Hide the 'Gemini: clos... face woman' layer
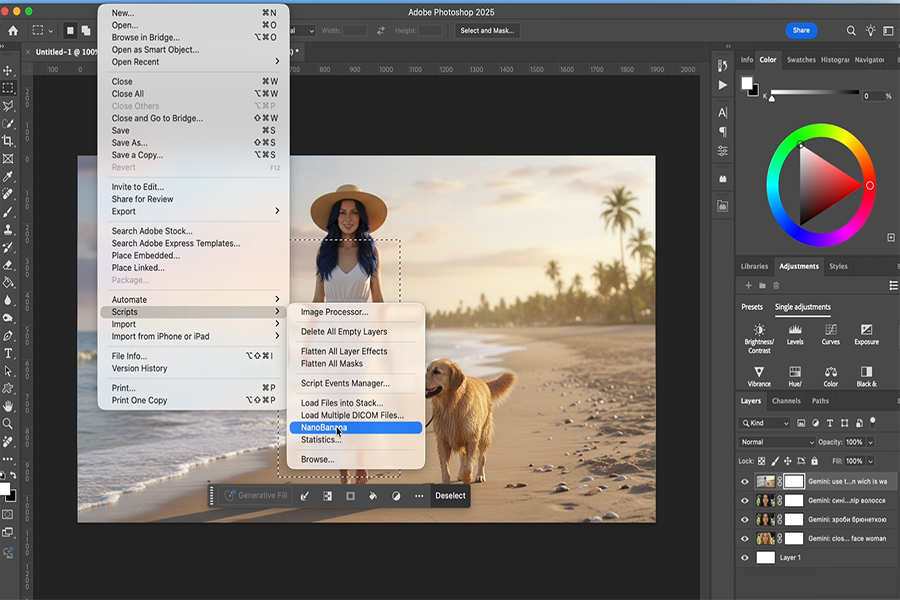 tap(745, 539)
